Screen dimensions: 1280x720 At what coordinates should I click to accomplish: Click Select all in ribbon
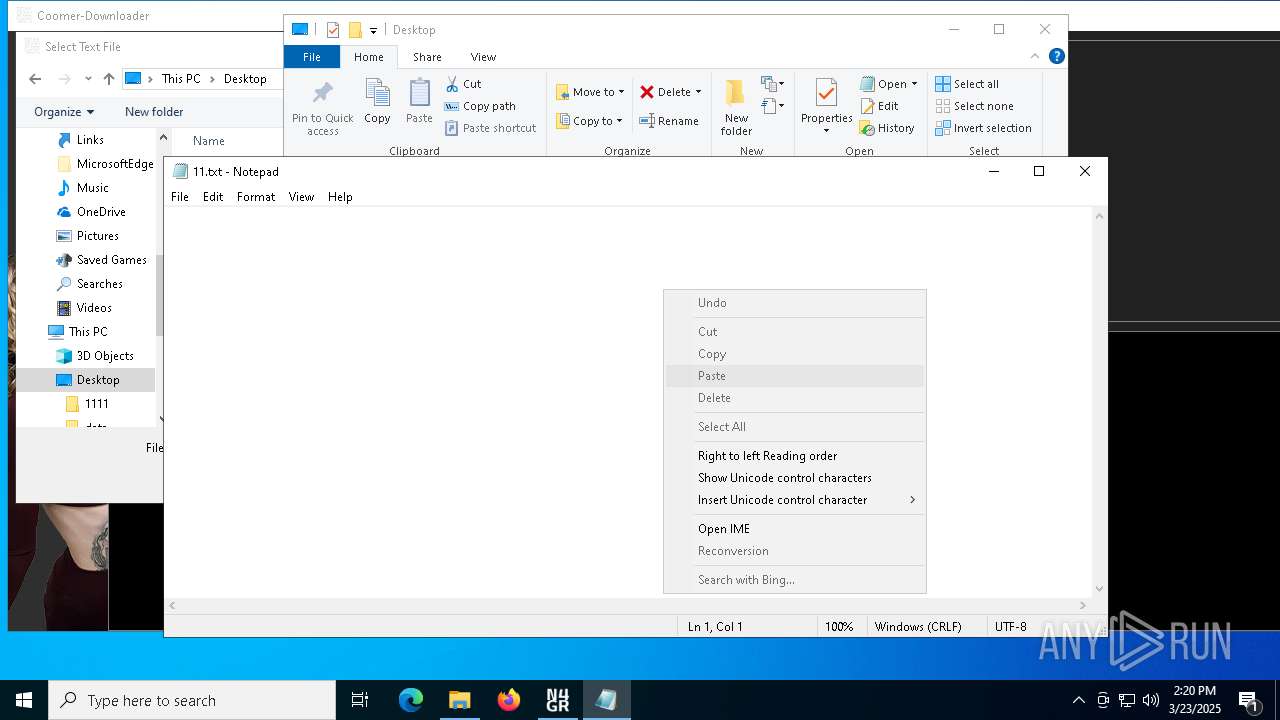pos(967,84)
